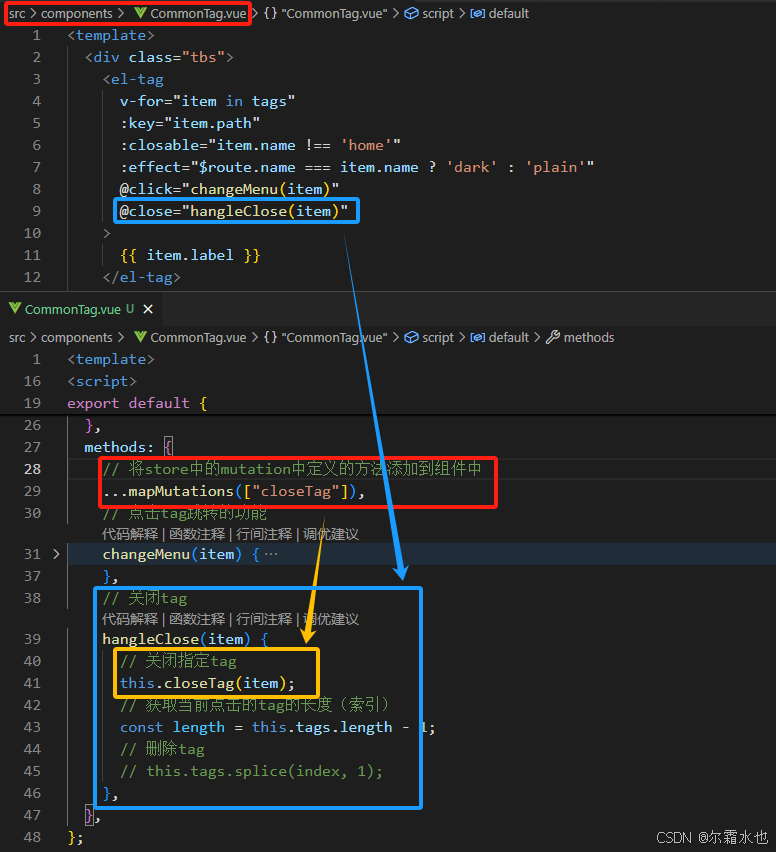Click the @close="hangleClose(item)" attribute

coord(234,211)
